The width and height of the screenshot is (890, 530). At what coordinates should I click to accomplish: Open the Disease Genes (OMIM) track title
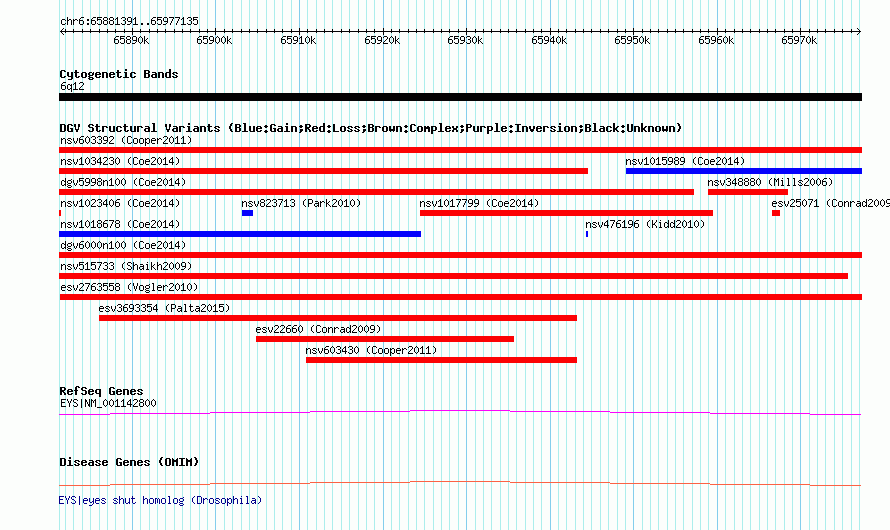tap(129, 462)
